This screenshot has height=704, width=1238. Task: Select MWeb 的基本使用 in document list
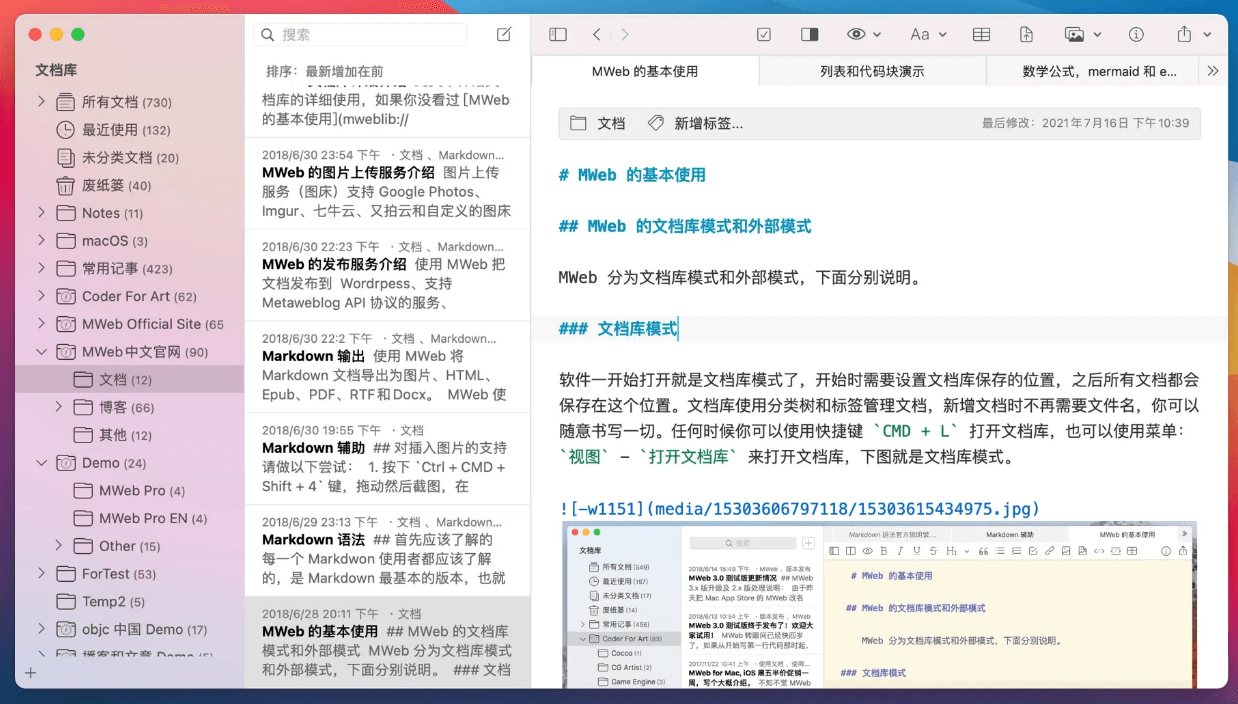pyautogui.click(x=387, y=643)
